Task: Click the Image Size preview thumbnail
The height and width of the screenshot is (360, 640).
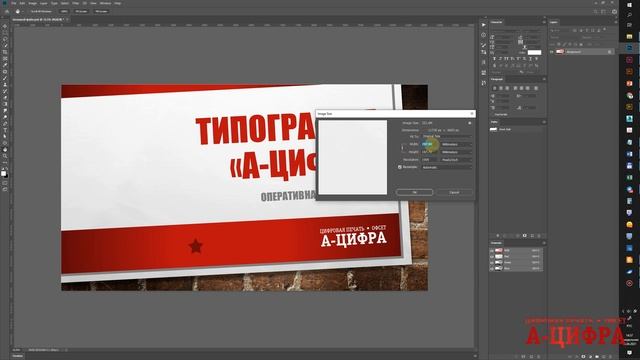Action: (x=353, y=157)
